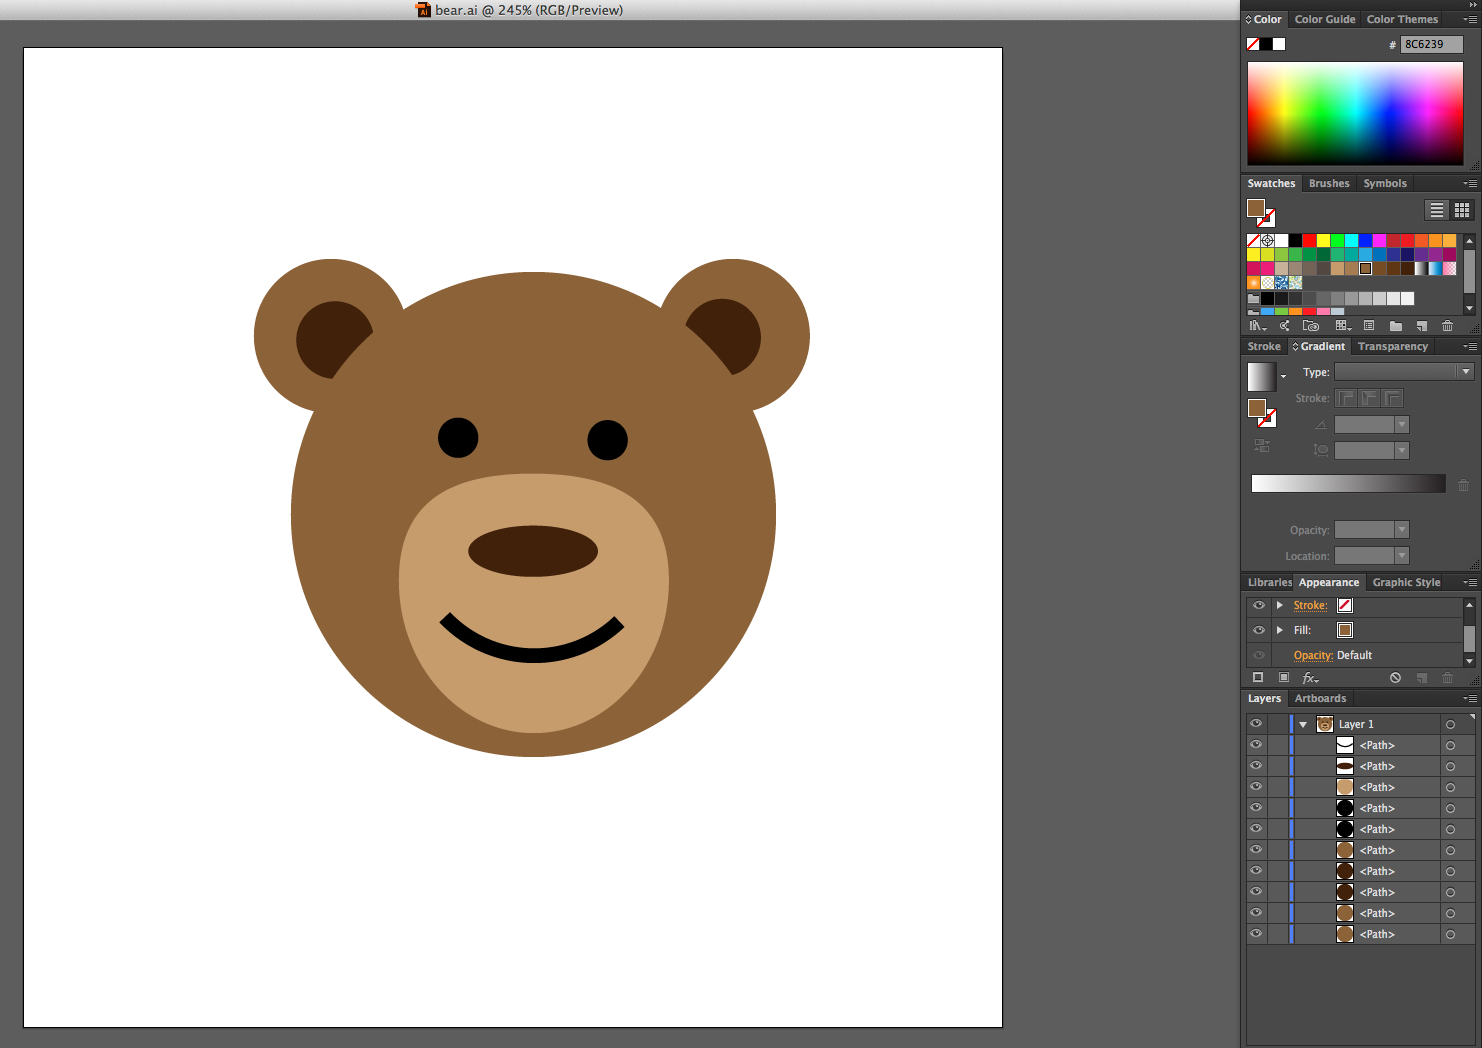The image size is (1482, 1048).
Task: Switch swatches to list view
Action: coord(1436,210)
